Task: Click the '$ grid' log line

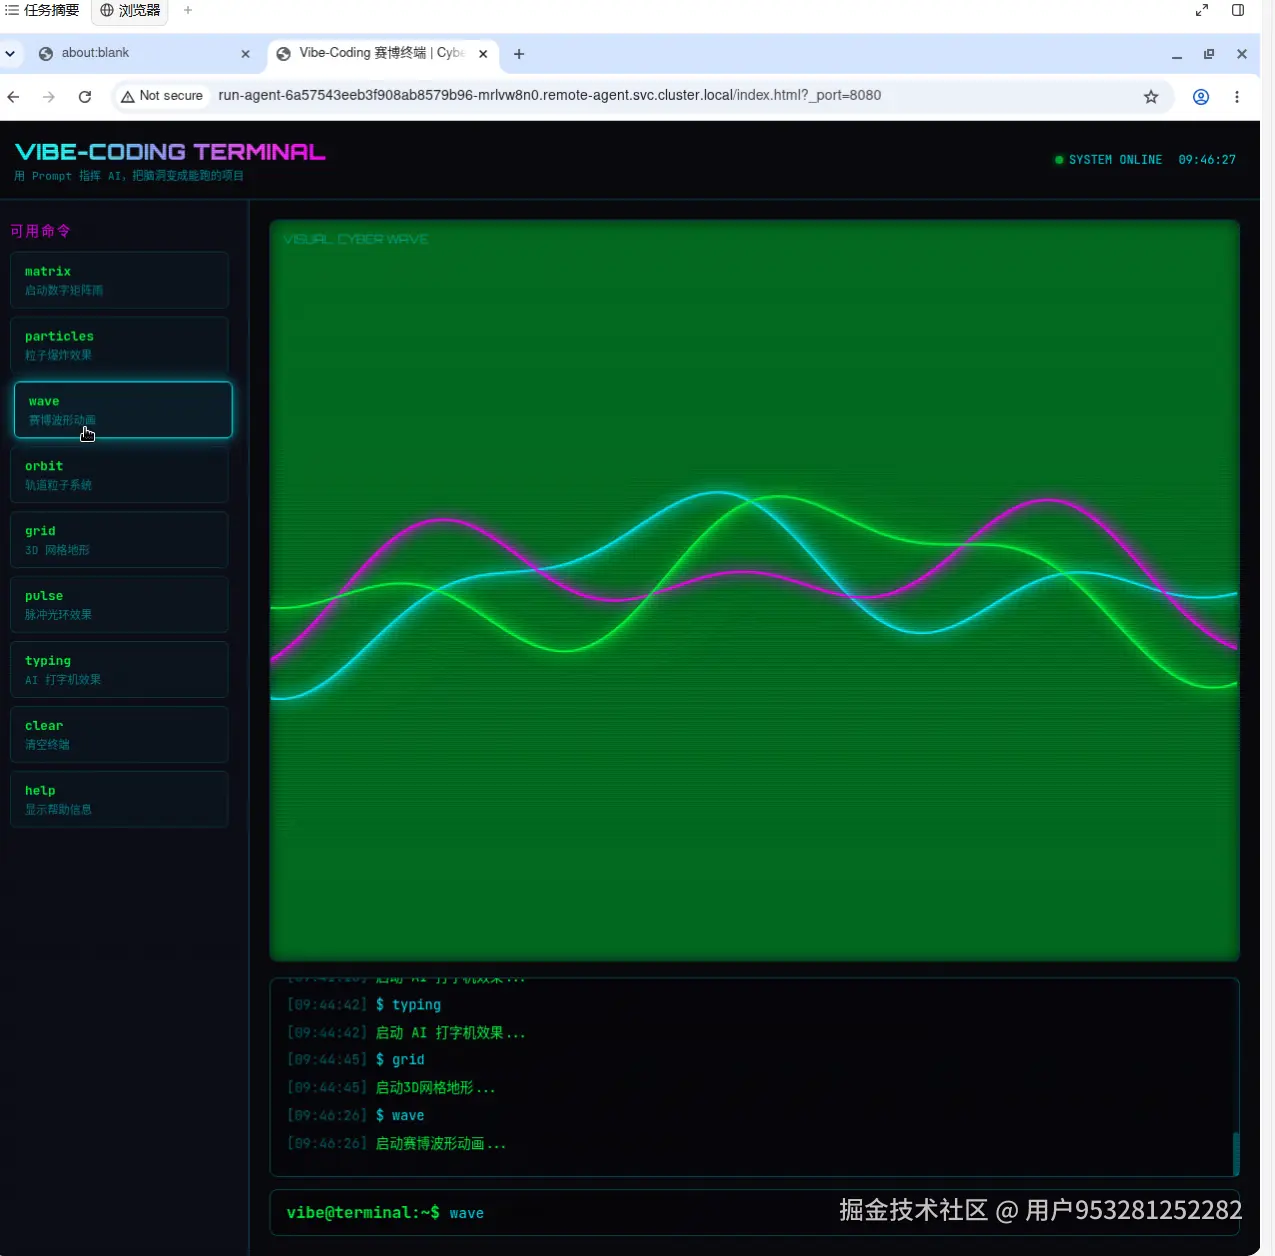Action: (400, 1060)
